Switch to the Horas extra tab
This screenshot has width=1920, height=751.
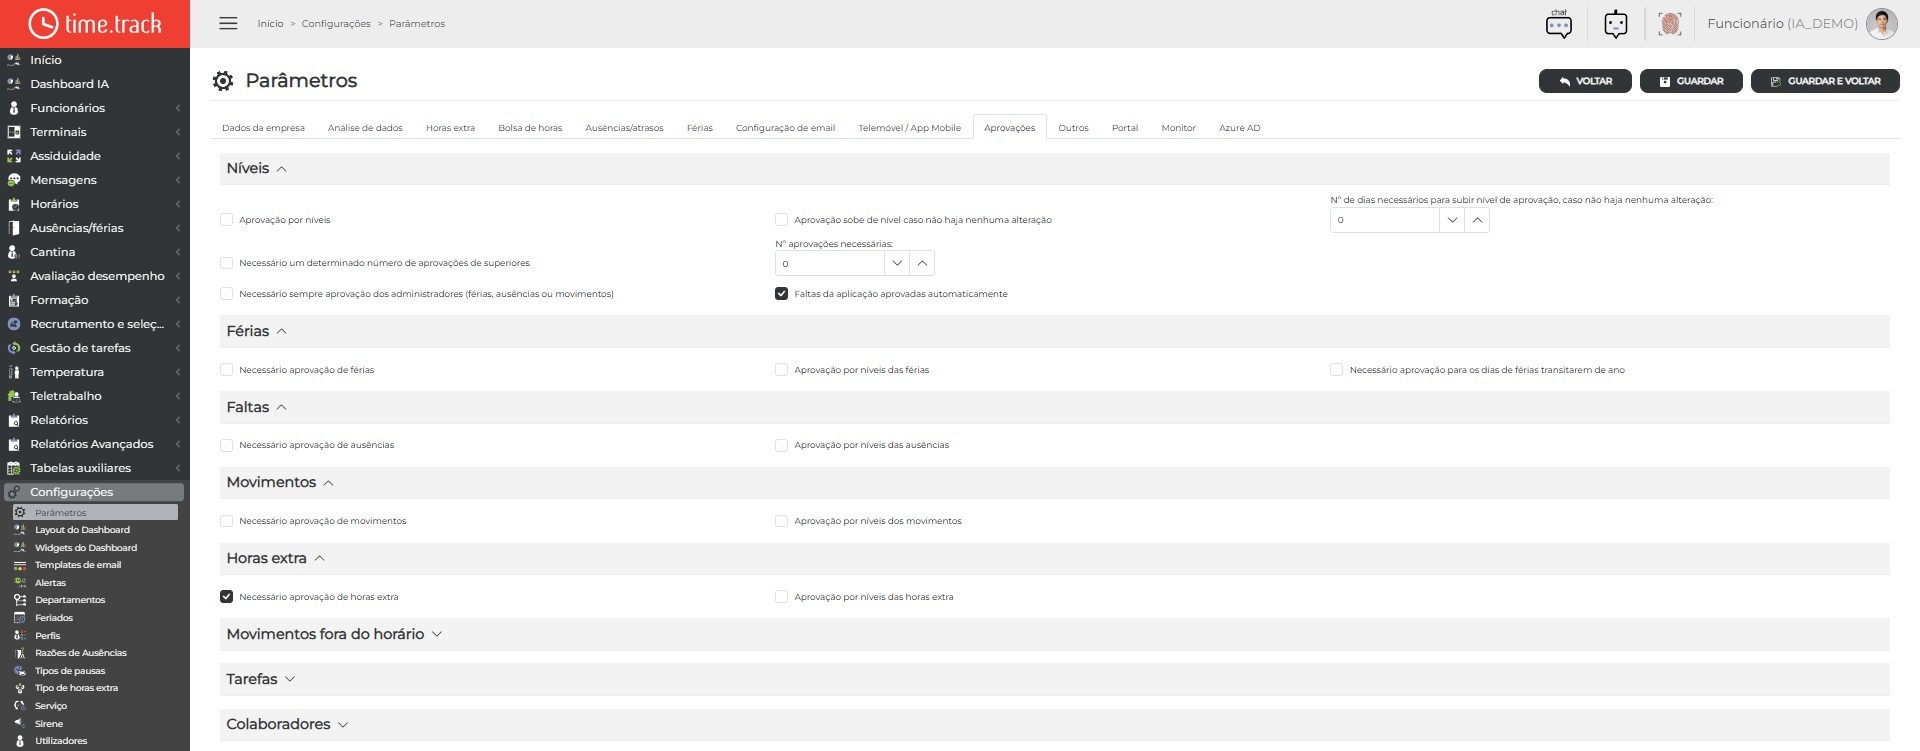click(x=450, y=128)
